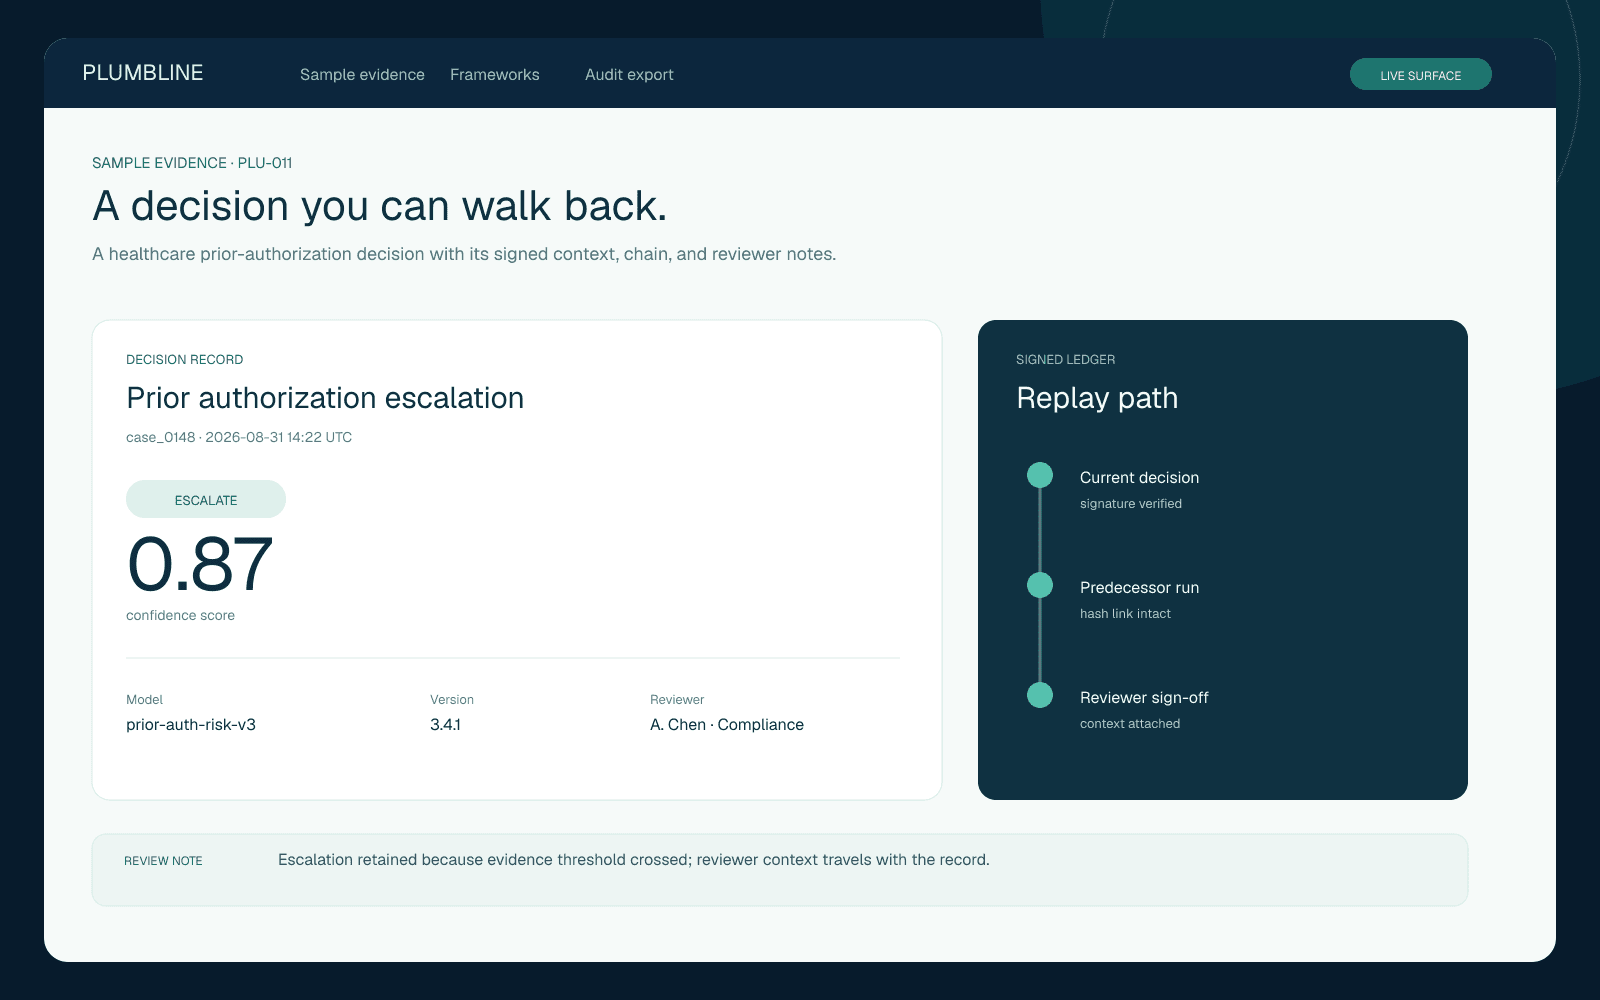Click the 'hash link intact' text

click(1125, 613)
